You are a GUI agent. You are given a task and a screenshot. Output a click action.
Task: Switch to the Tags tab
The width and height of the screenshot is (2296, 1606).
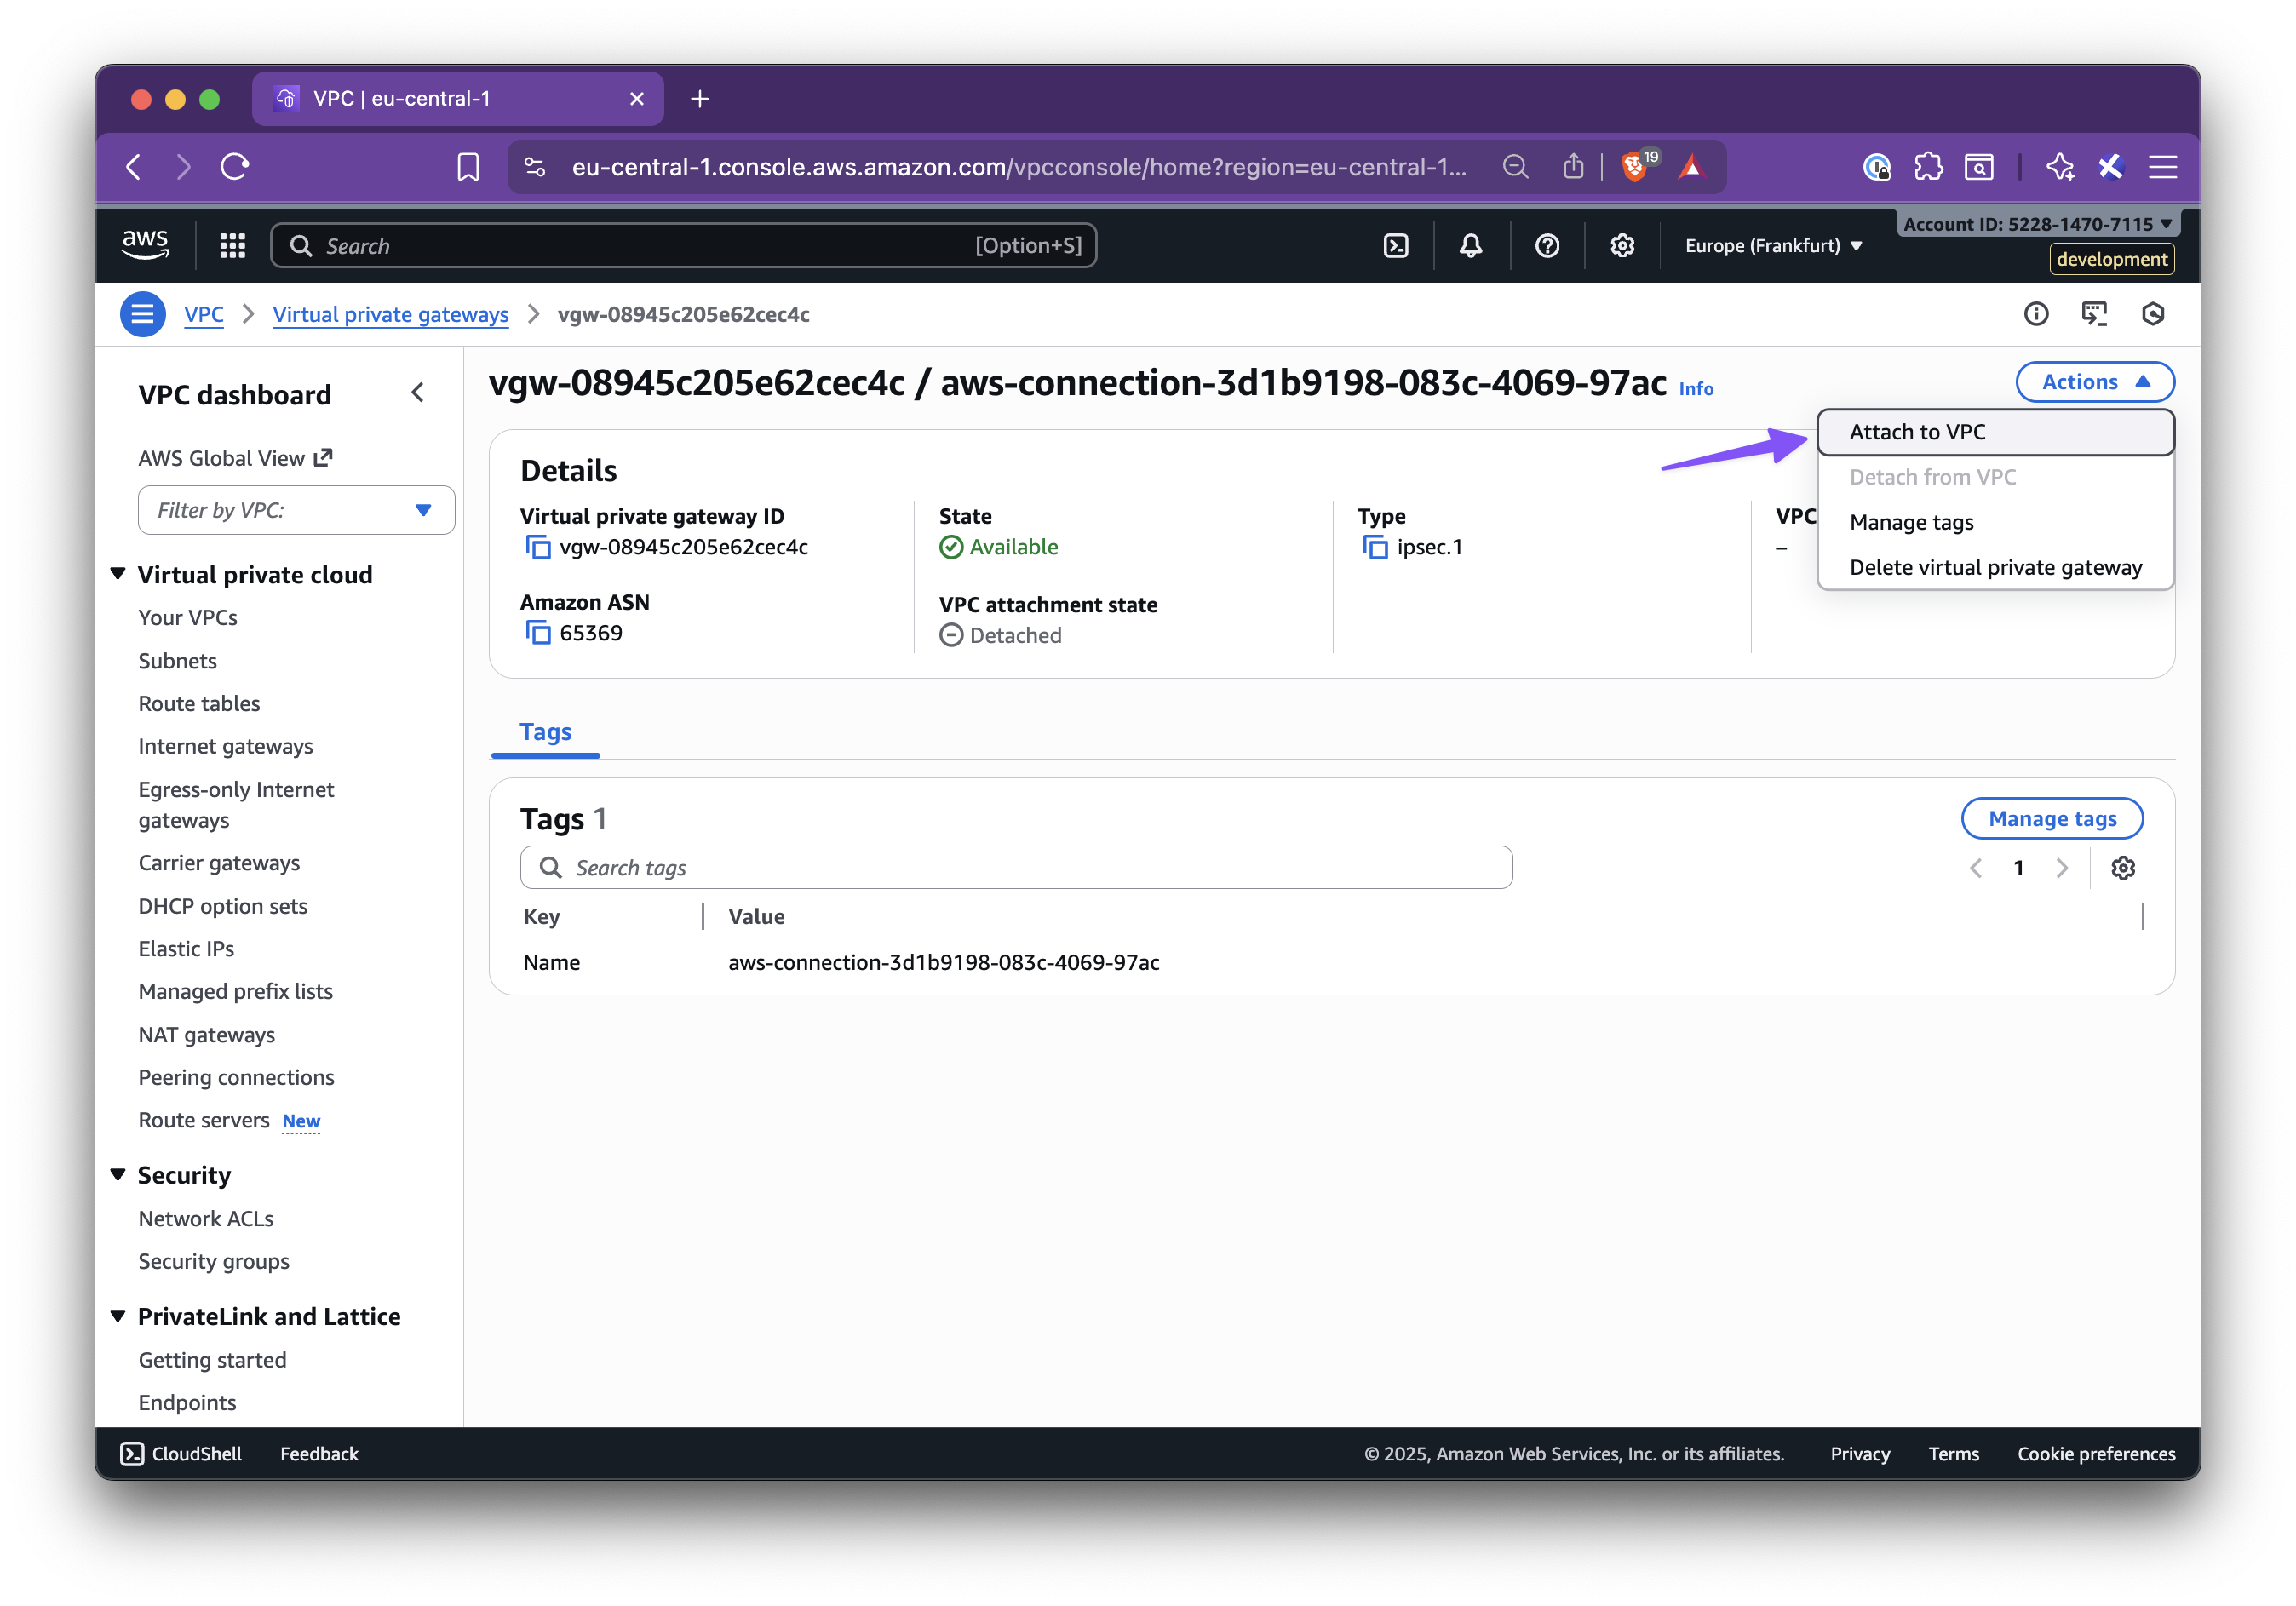tap(545, 731)
